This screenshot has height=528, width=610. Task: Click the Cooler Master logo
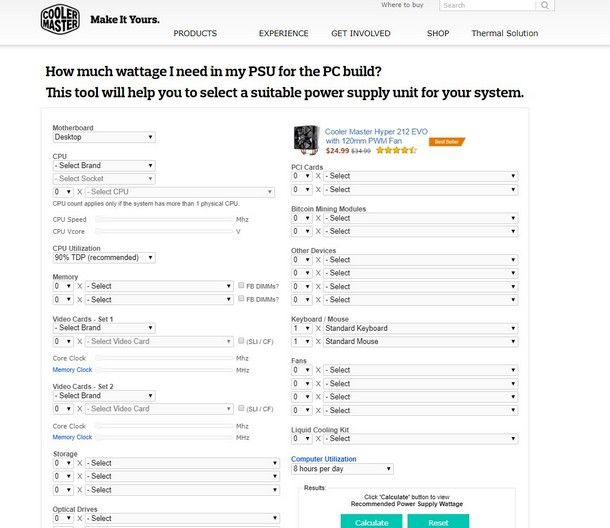pyautogui.click(x=60, y=19)
